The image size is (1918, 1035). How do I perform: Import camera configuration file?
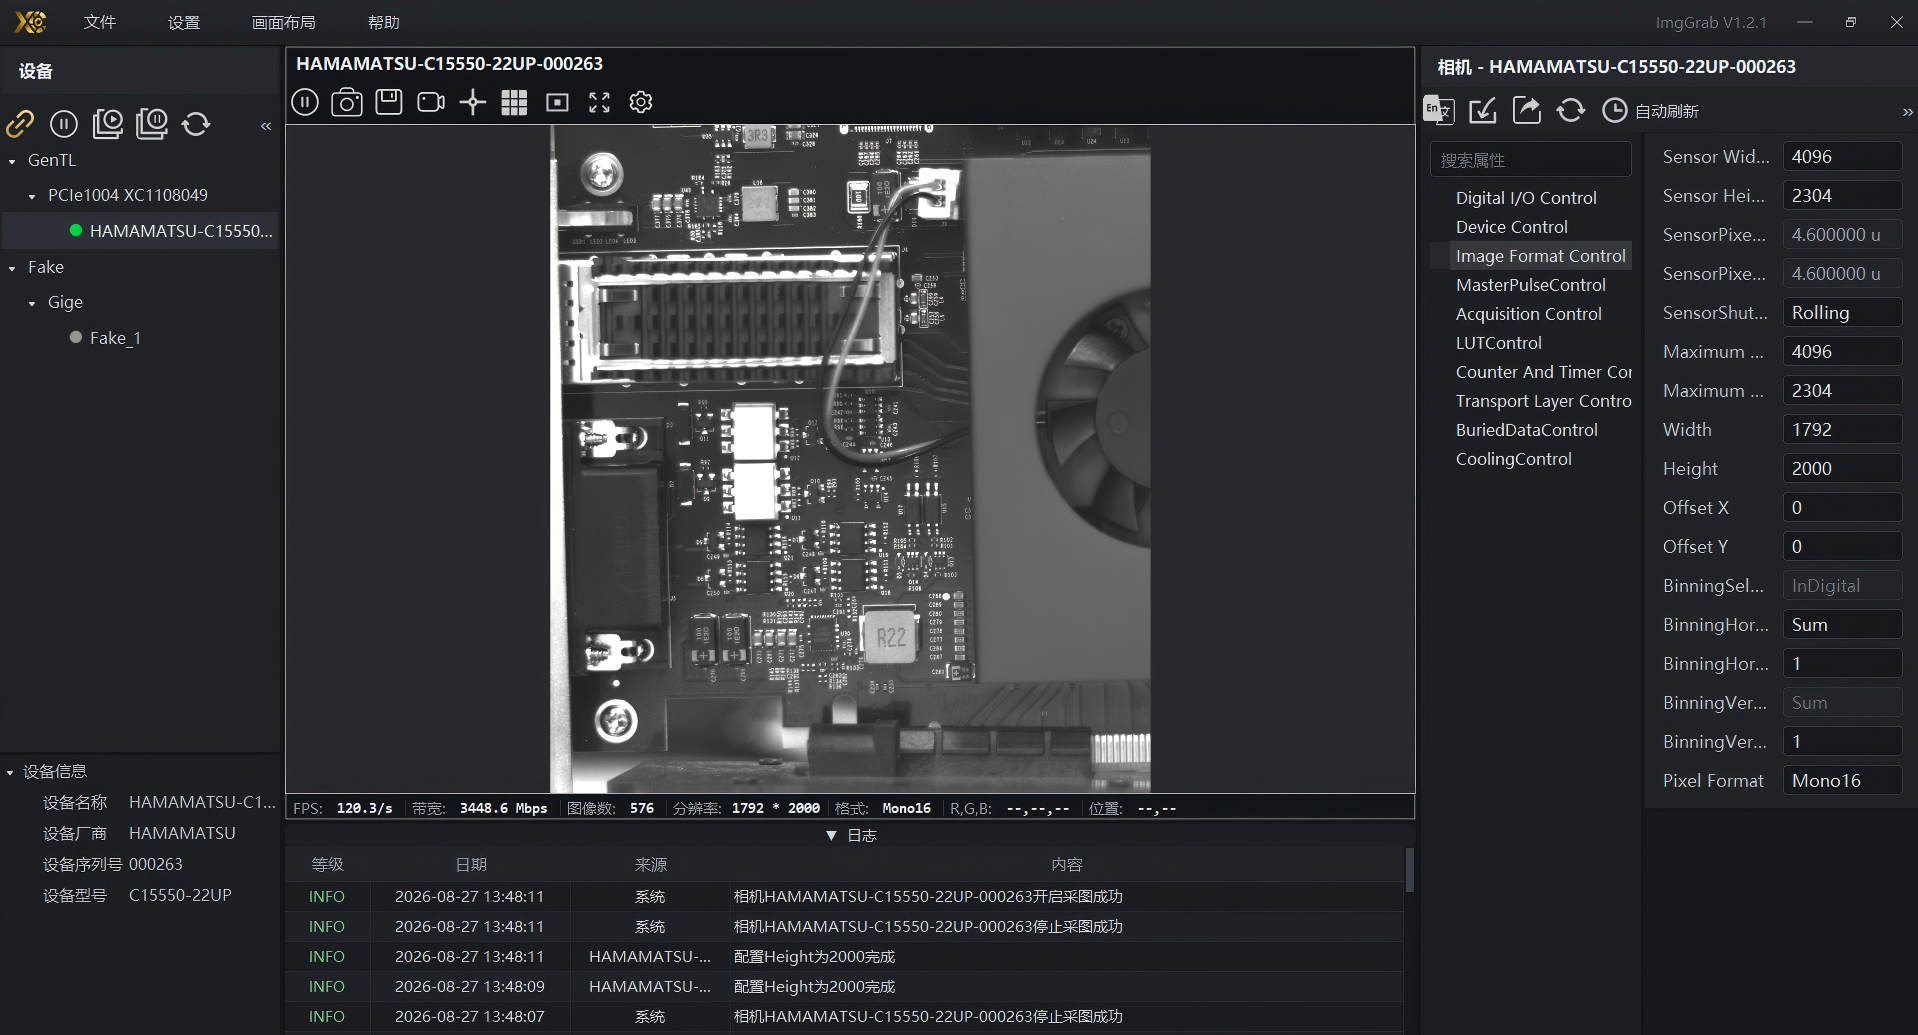point(1483,110)
